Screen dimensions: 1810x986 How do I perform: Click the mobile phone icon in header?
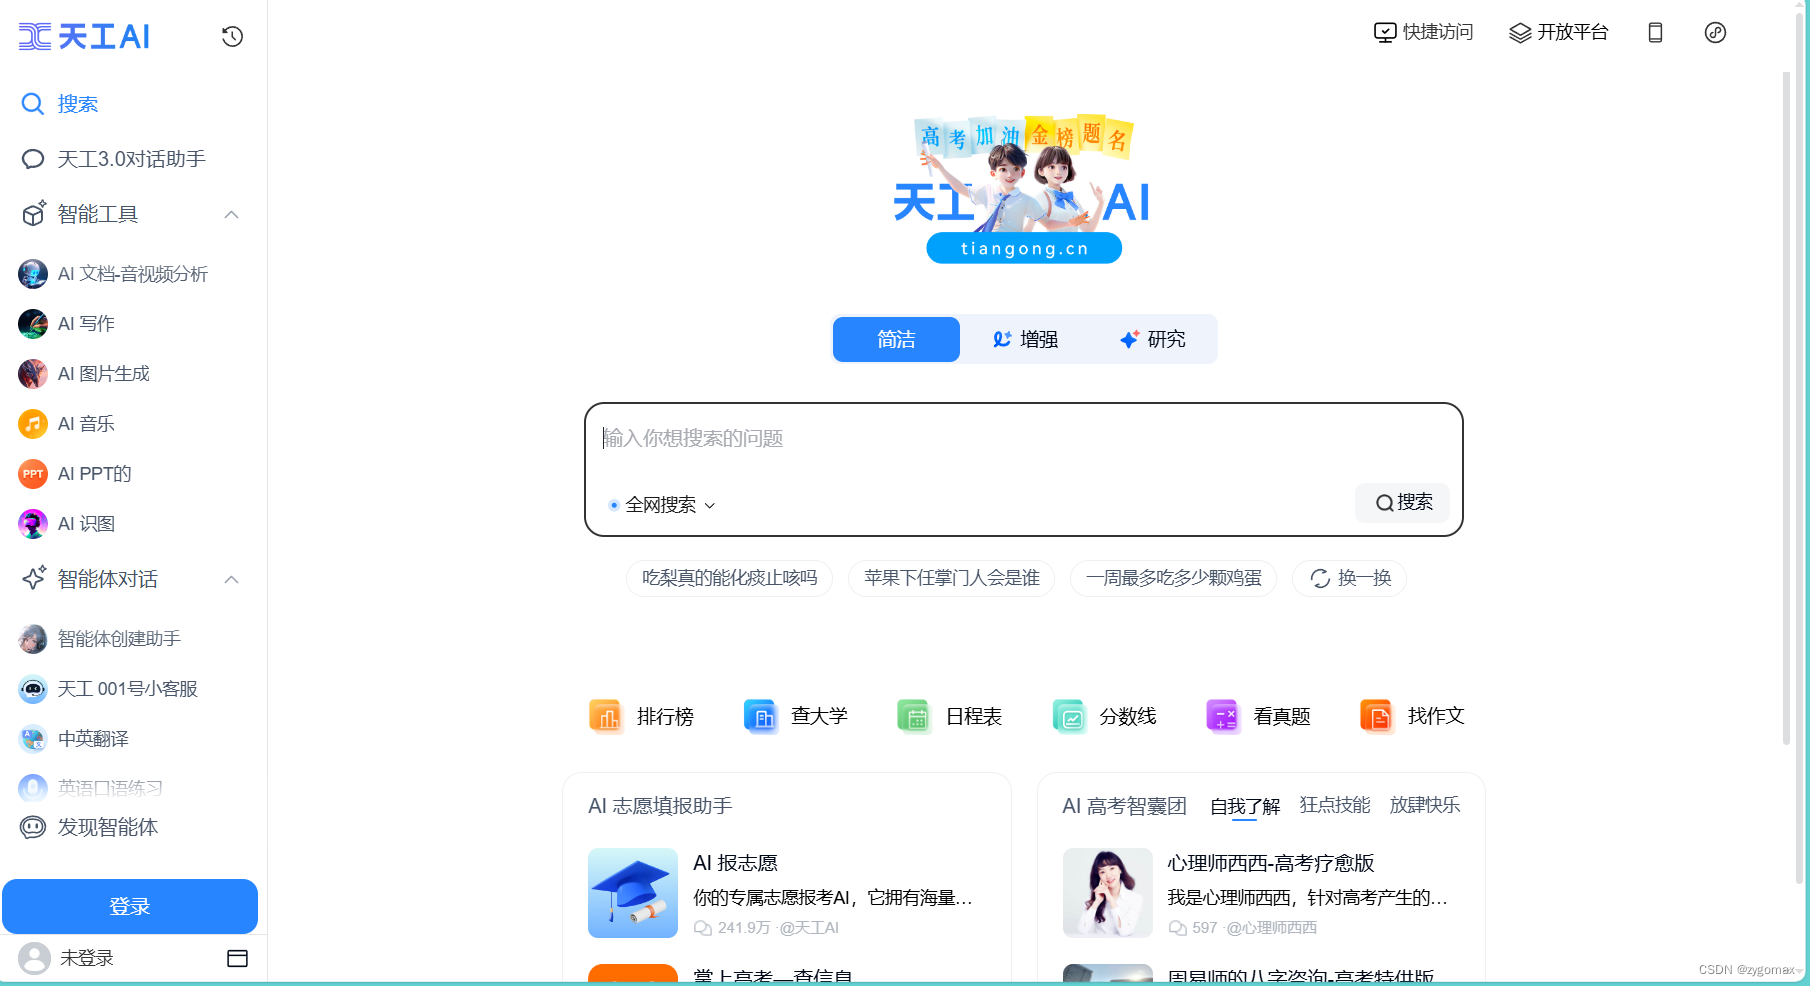tap(1655, 33)
